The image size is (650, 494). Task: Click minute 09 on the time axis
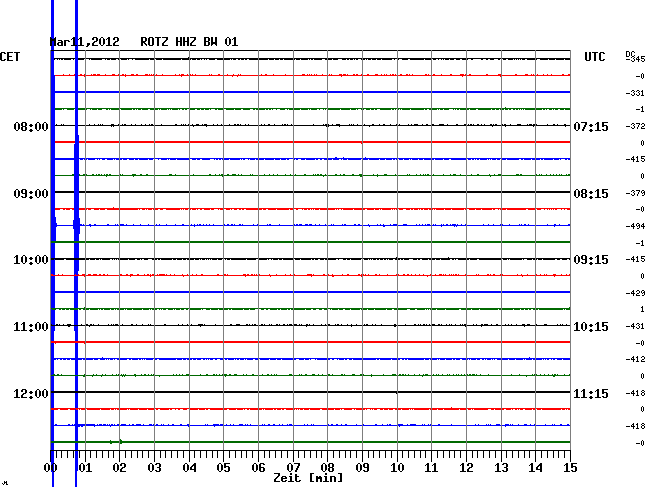click(362, 468)
